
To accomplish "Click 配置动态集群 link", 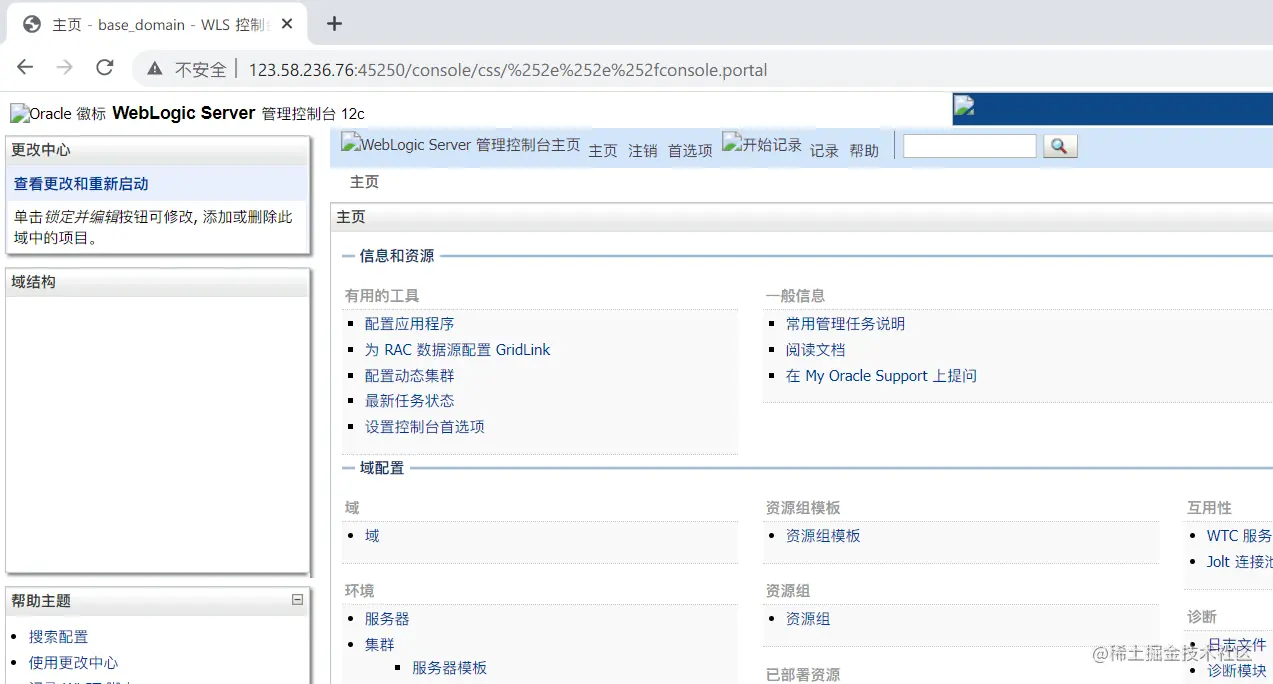I will (409, 376).
